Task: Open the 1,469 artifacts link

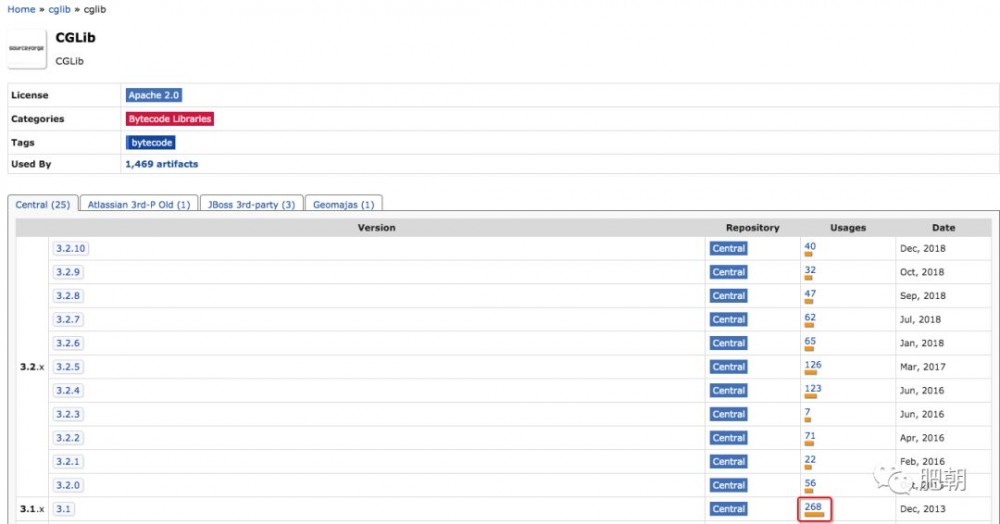Action: point(161,164)
